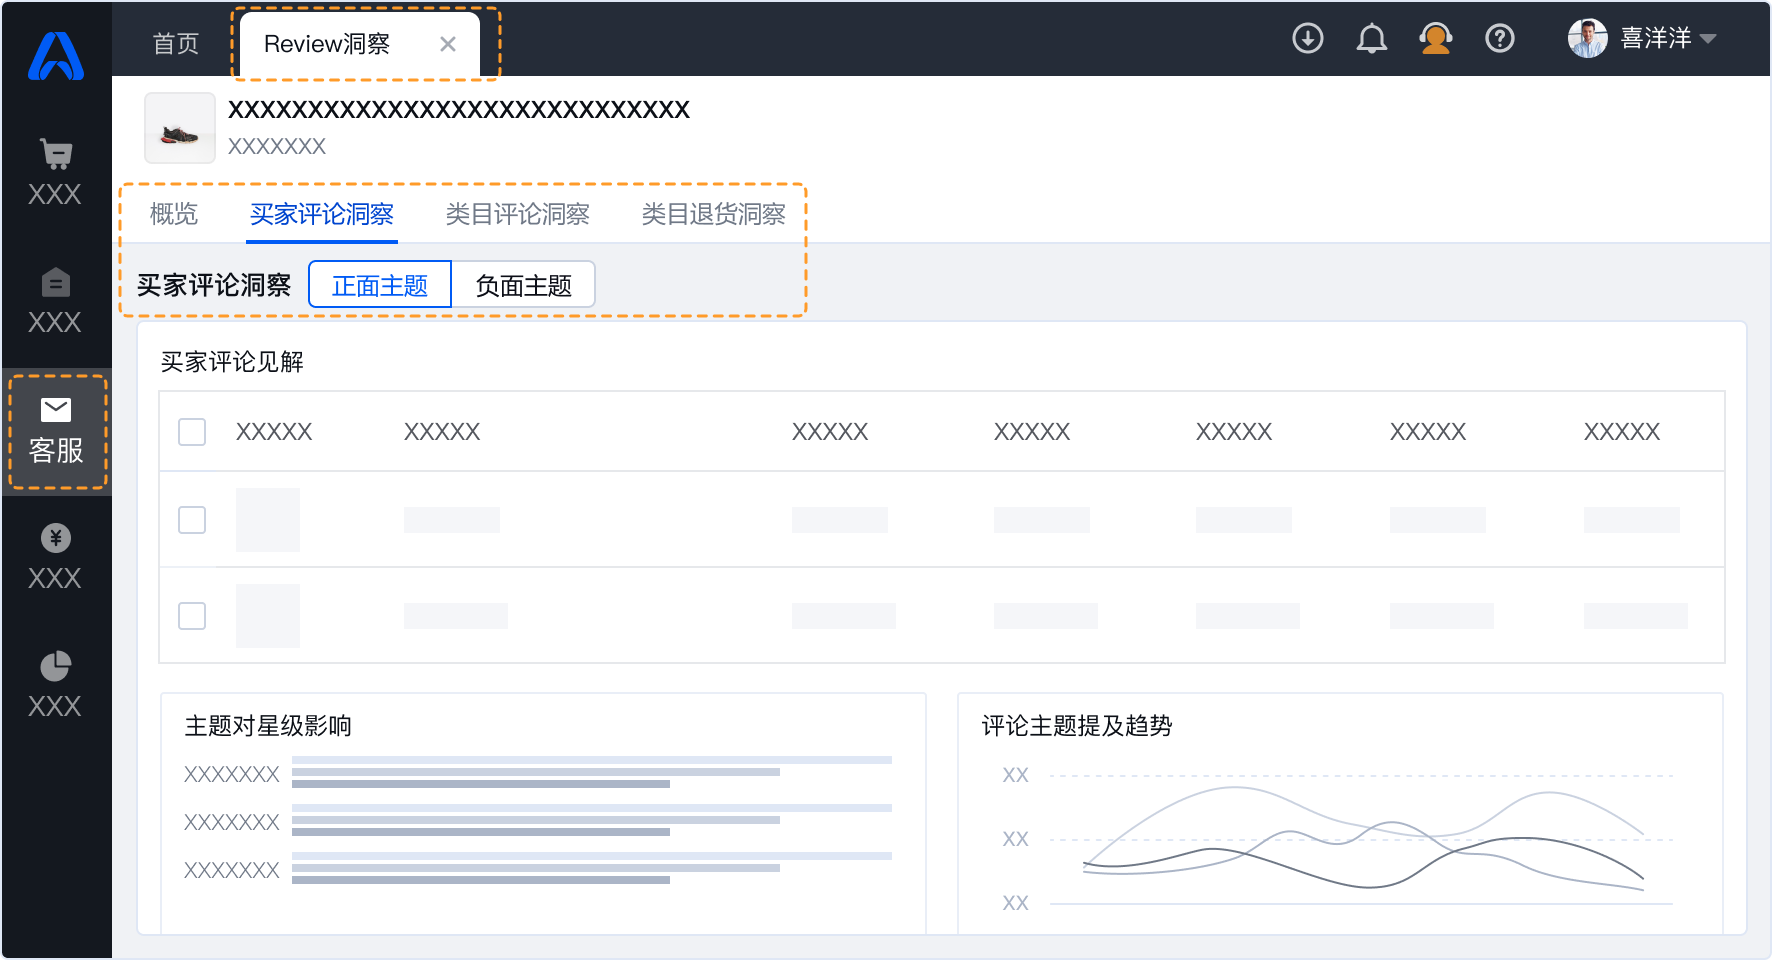Switch to 负面主题 option

[x=524, y=284]
